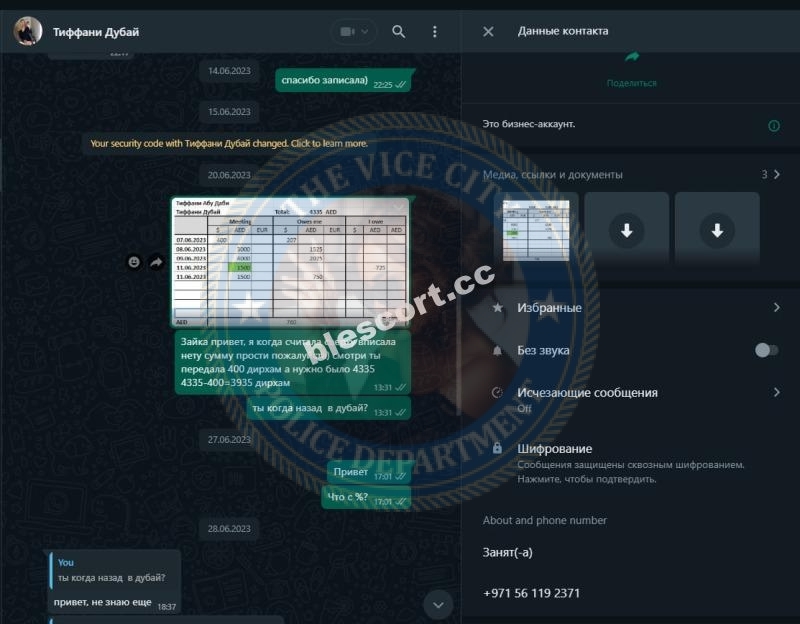
Task: Click the Тиффани Дубай chat header name
Action: pyautogui.click(x=96, y=32)
